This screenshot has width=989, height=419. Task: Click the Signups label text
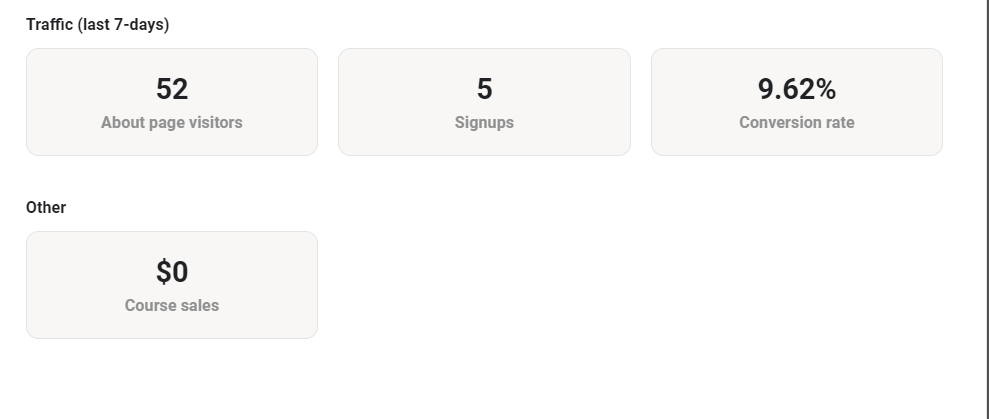pos(484,123)
